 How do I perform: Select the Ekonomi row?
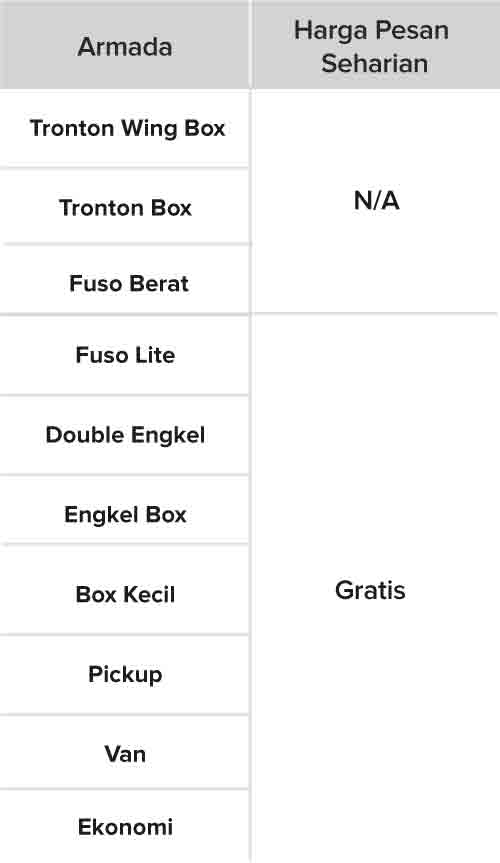click(124, 827)
